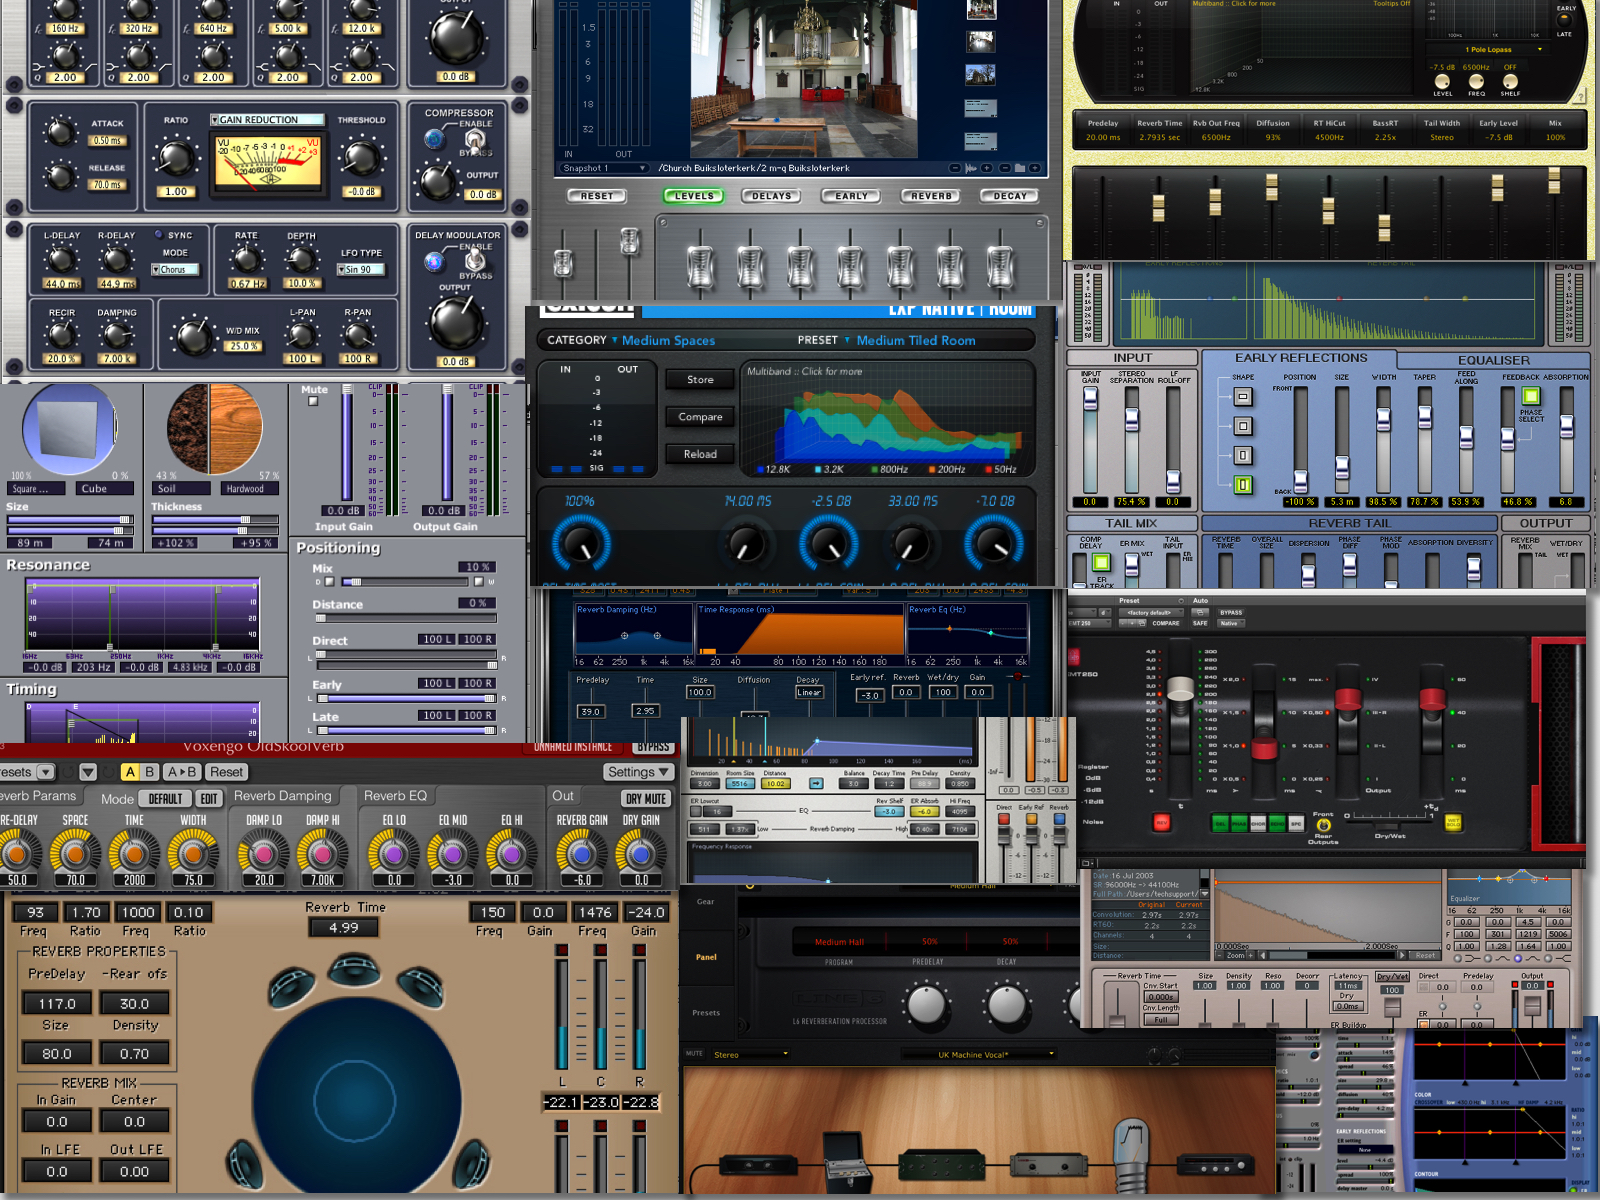Open the Voxengo Settings dropdown
Viewport: 1600px width, 1200px height.
coord(638,772)
